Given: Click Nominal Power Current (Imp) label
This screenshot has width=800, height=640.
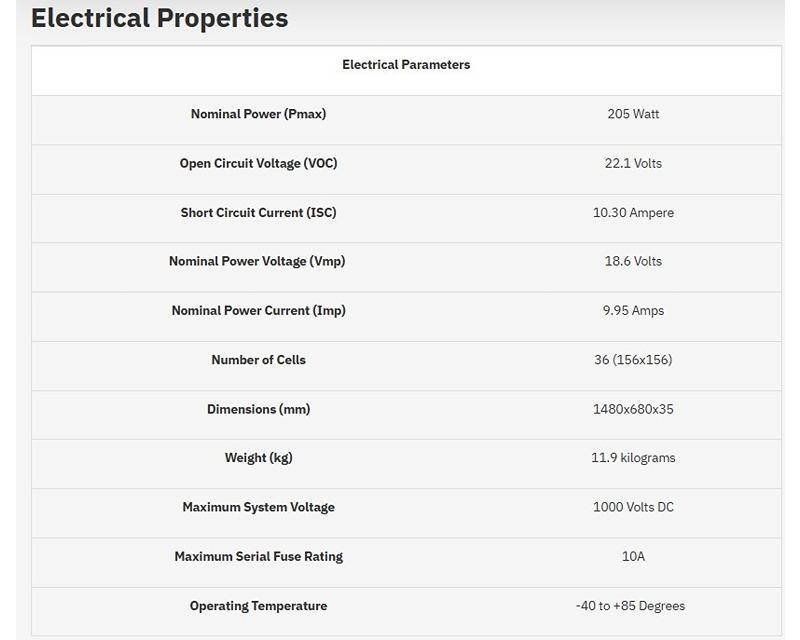Looking at the screenshot, I should click(259, 310).
